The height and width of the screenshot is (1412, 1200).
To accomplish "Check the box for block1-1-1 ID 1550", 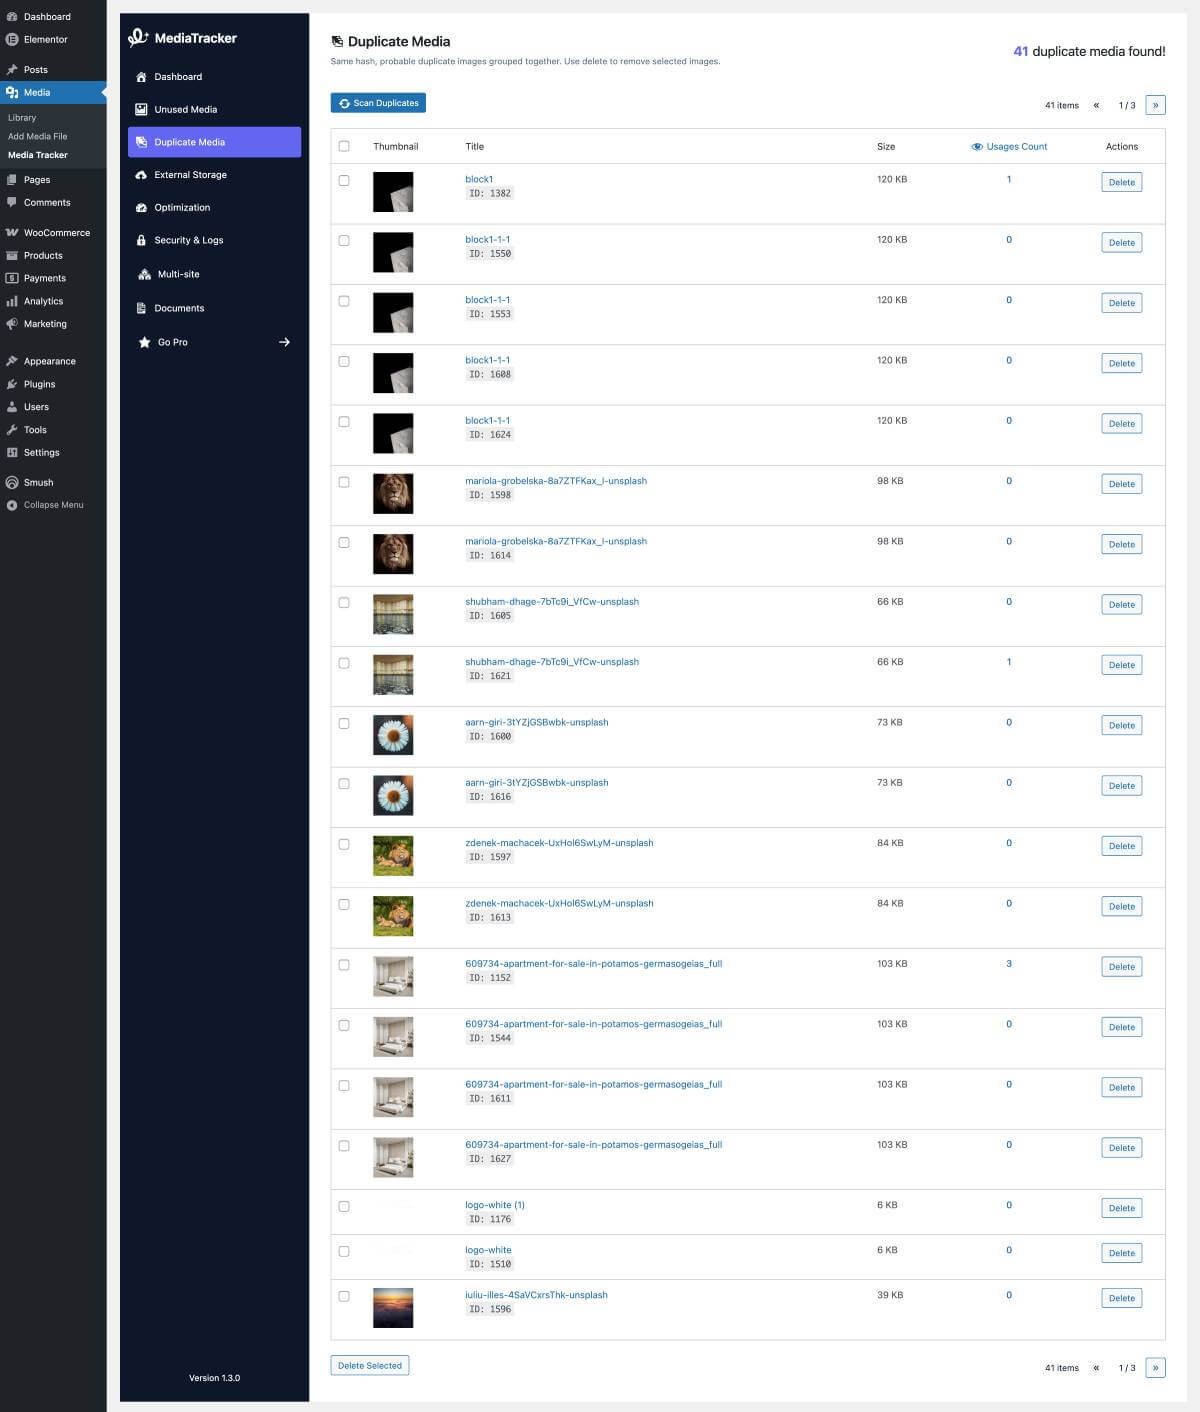I will (x=344, y=241).
